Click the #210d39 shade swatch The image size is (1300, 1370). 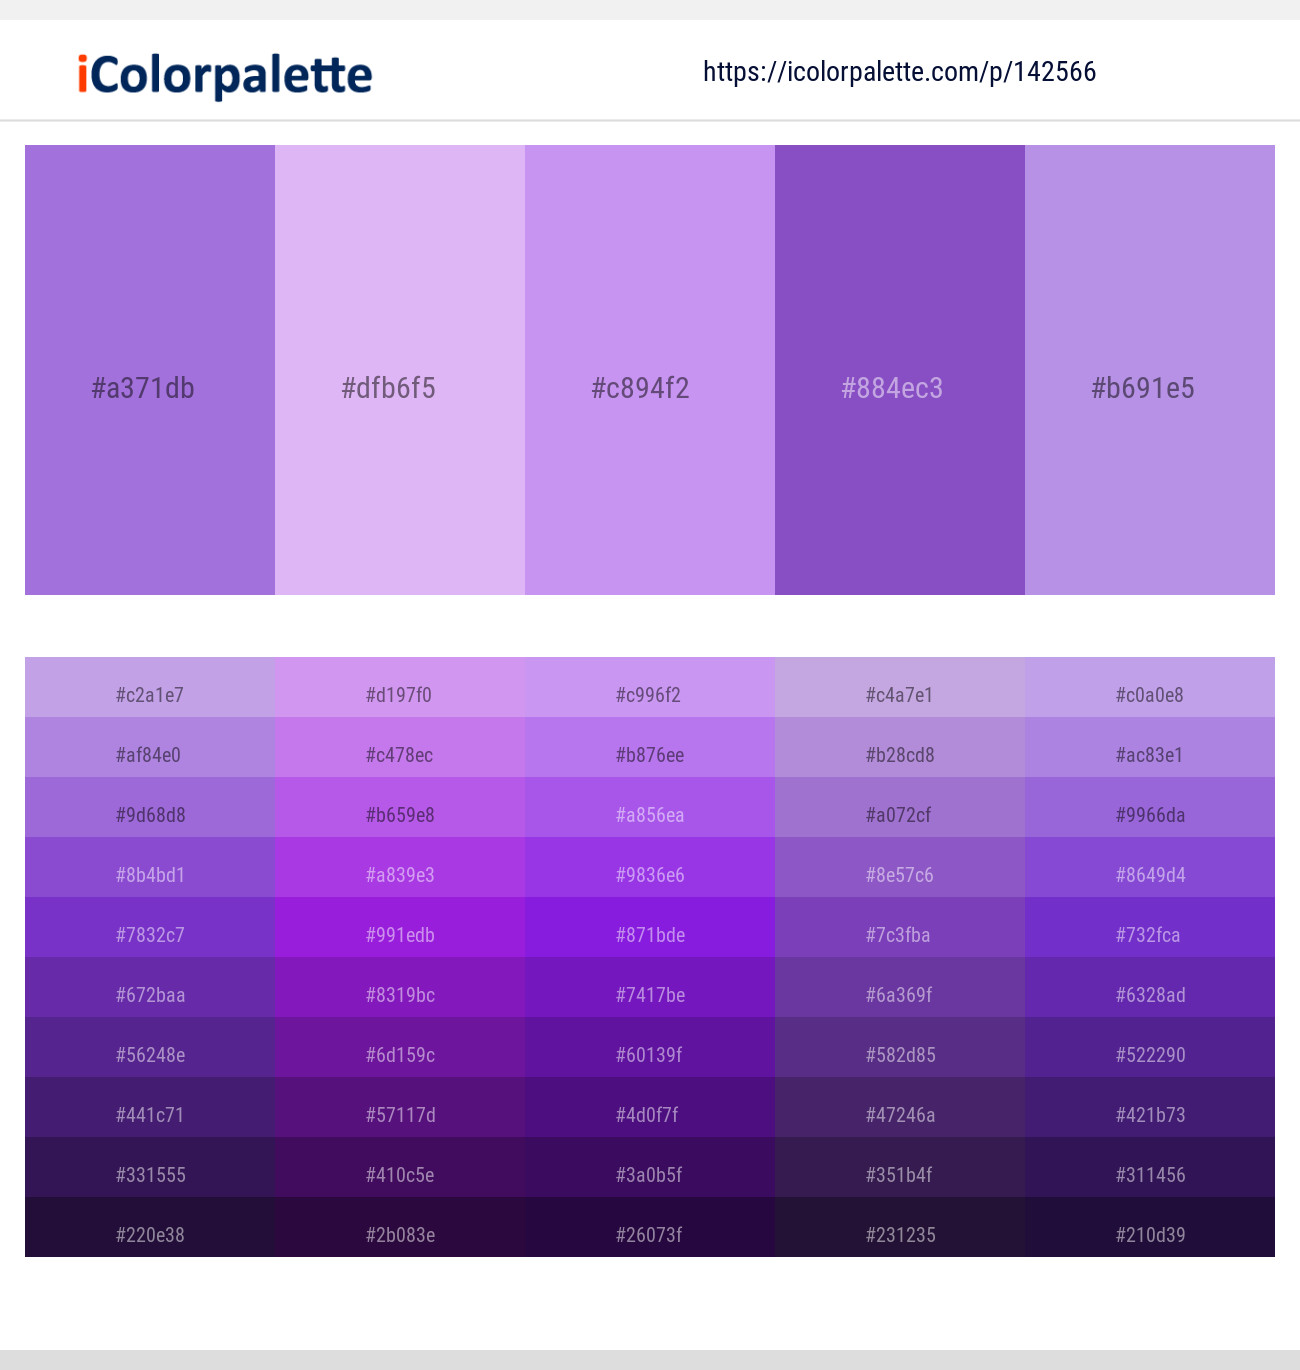click(1149, 1234)
